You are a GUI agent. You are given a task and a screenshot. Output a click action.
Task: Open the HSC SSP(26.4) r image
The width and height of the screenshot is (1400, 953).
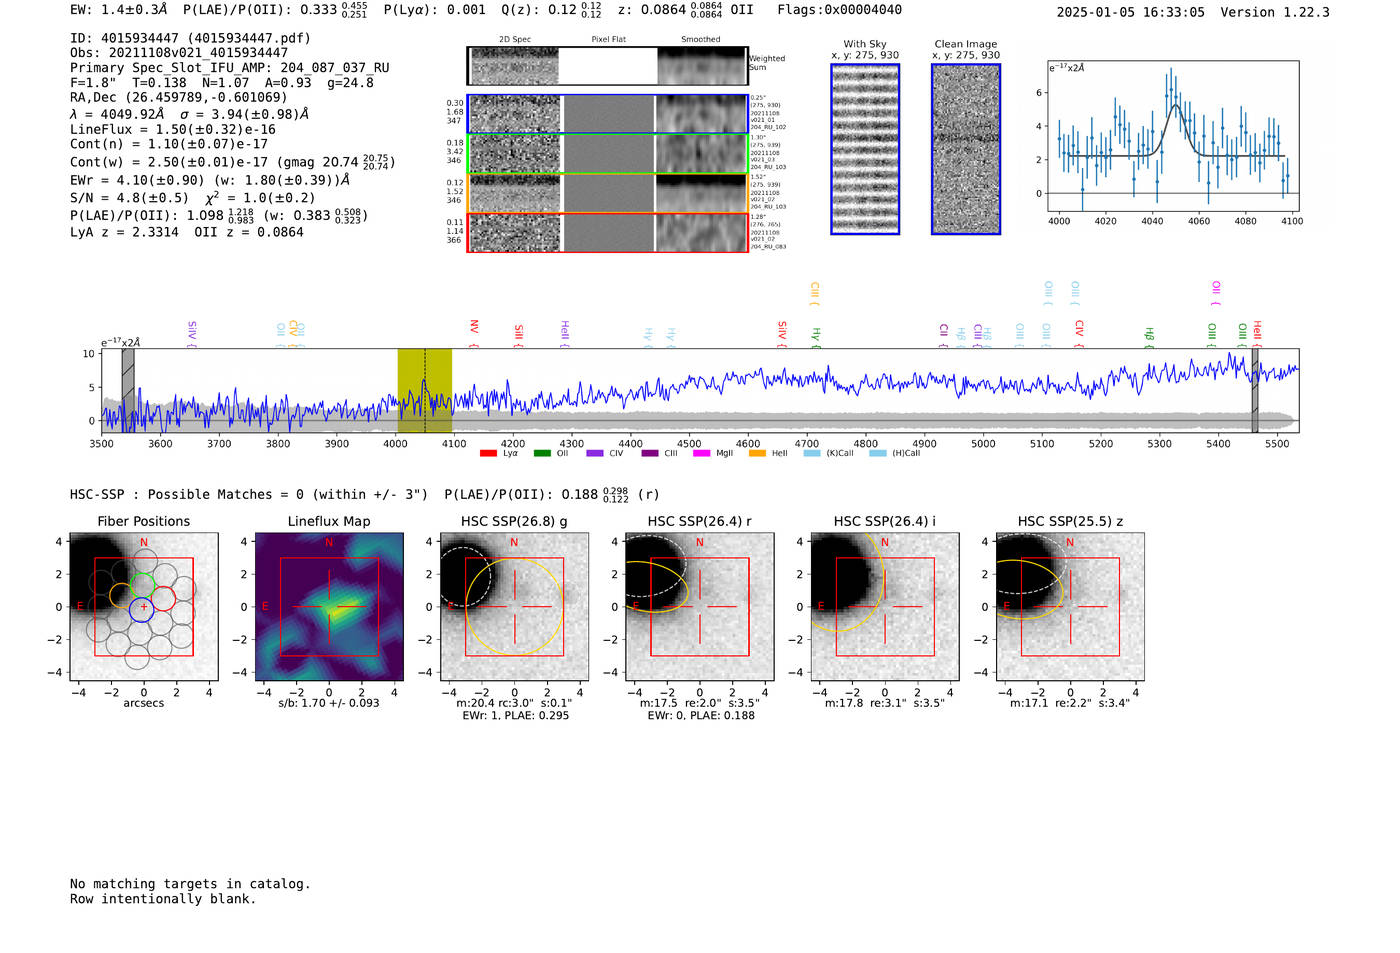pyautogui.click(x=700, y=607)
